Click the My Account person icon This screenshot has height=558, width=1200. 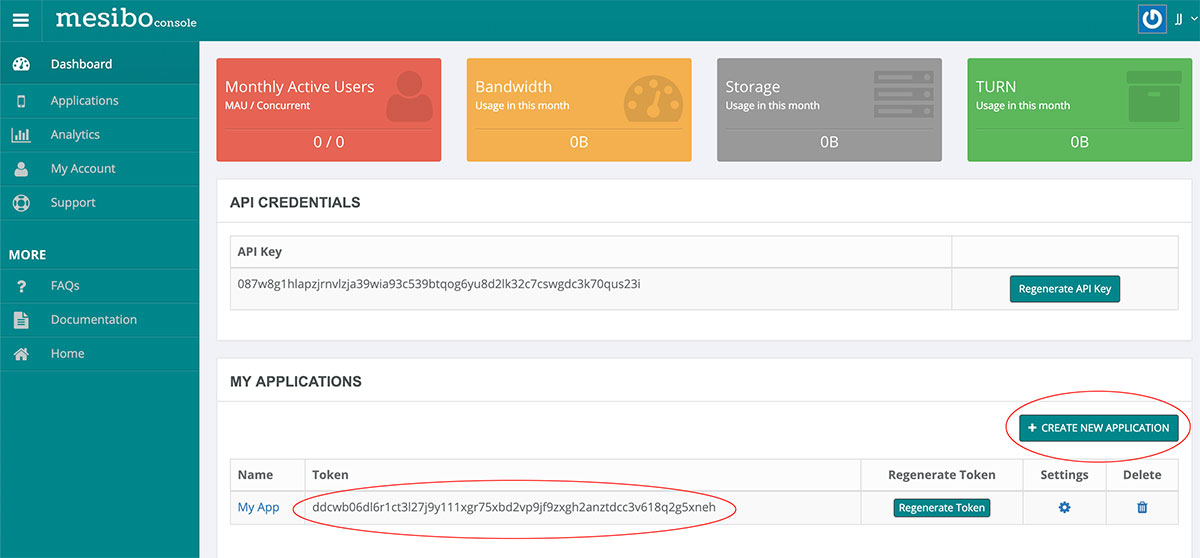[x=21, y=169]
